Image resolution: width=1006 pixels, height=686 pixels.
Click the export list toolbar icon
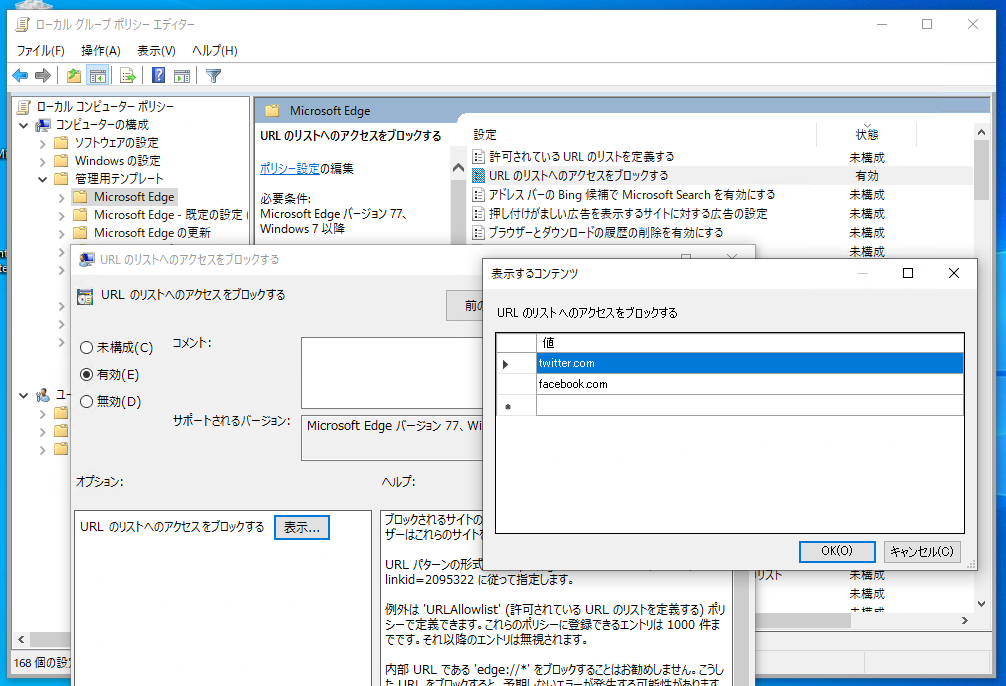click(126, 75)
